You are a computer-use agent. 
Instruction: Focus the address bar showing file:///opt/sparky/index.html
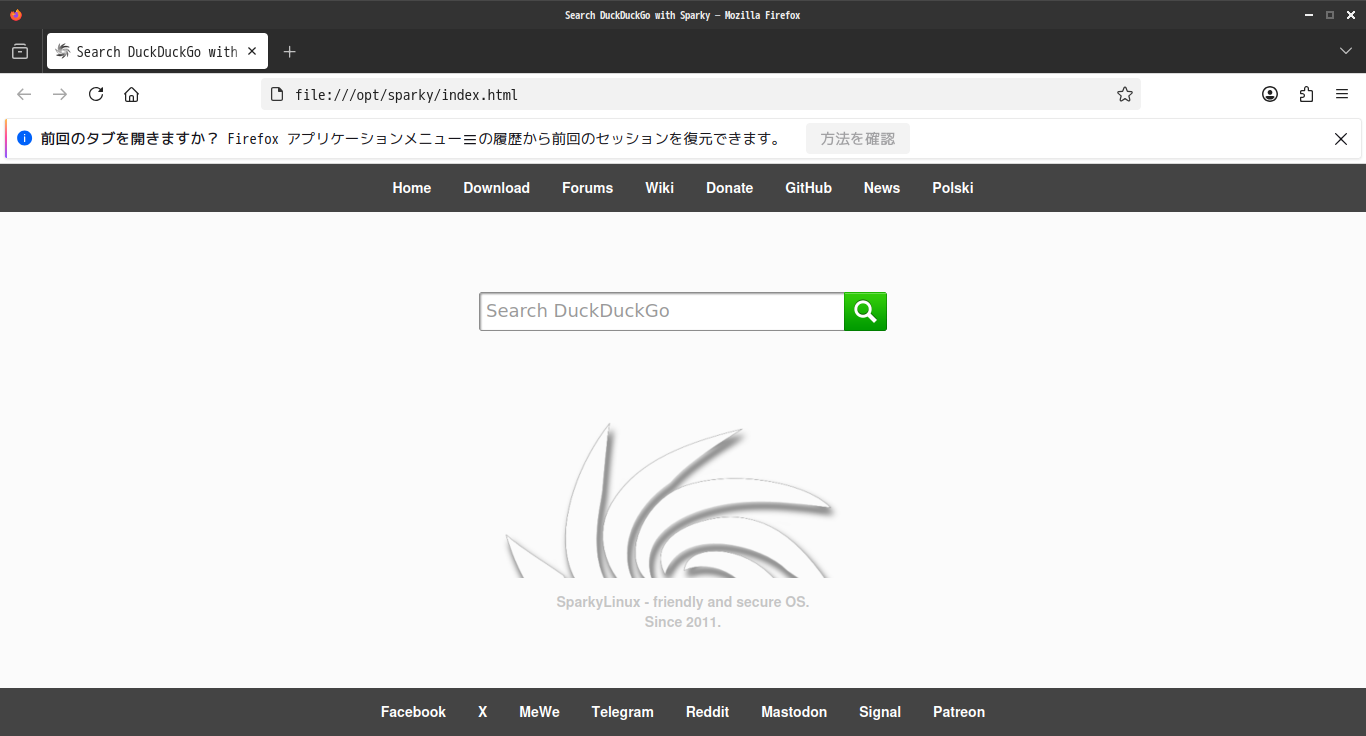[x=700, y=95]
